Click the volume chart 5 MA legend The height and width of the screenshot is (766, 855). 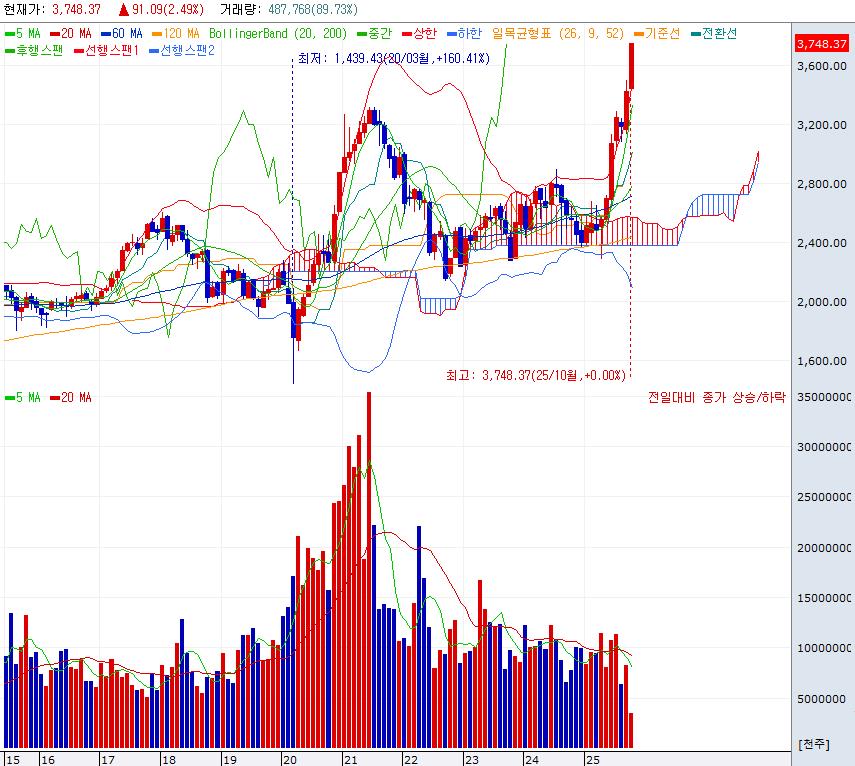click(x=22, y=397)
